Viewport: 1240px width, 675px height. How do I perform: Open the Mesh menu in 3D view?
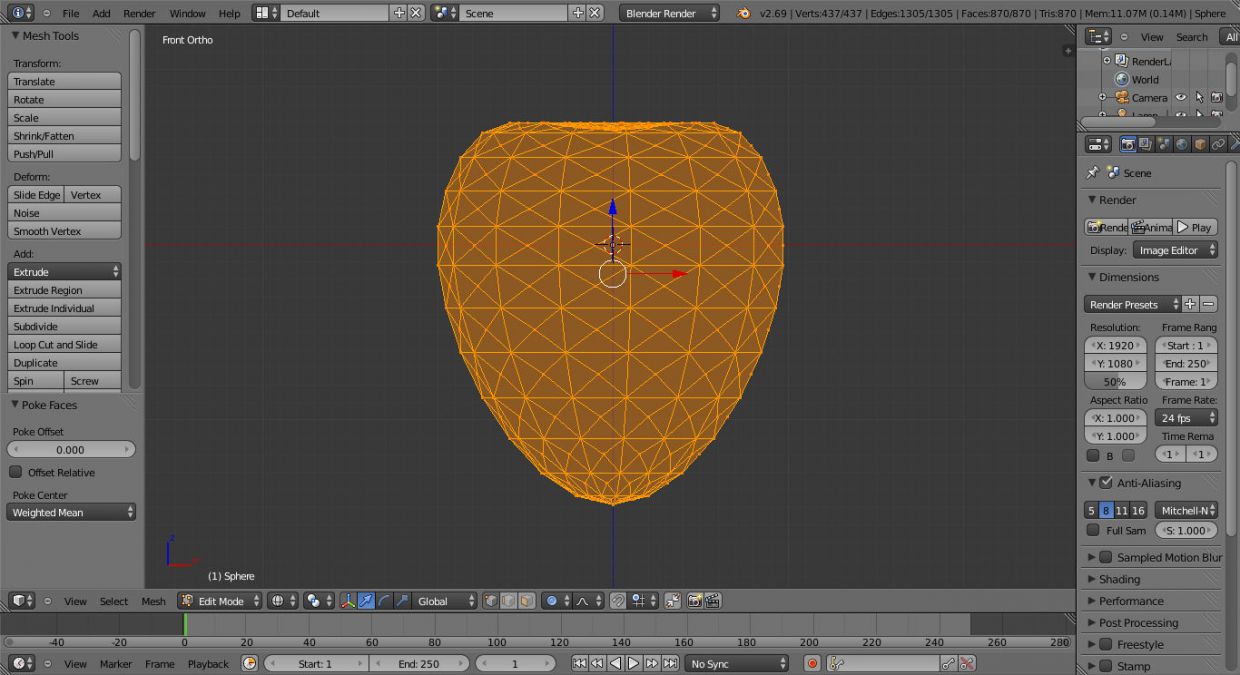pos(153,601)
